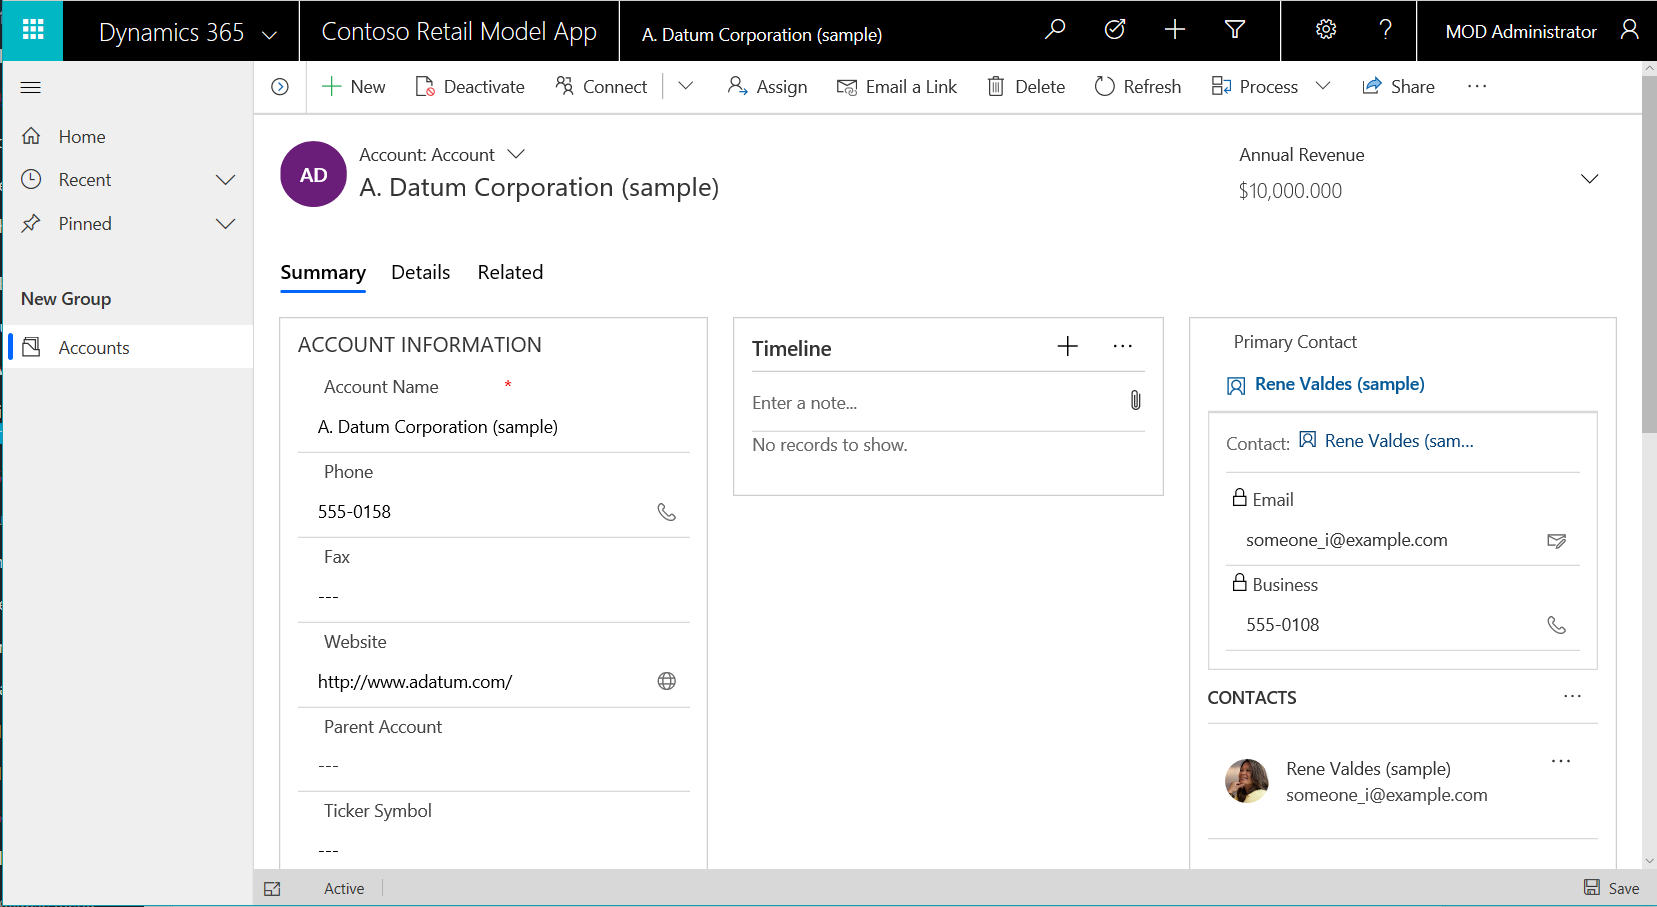Expand the Recent navigation group
This screenshot has width=1657, height=907.
pos(226,180)
